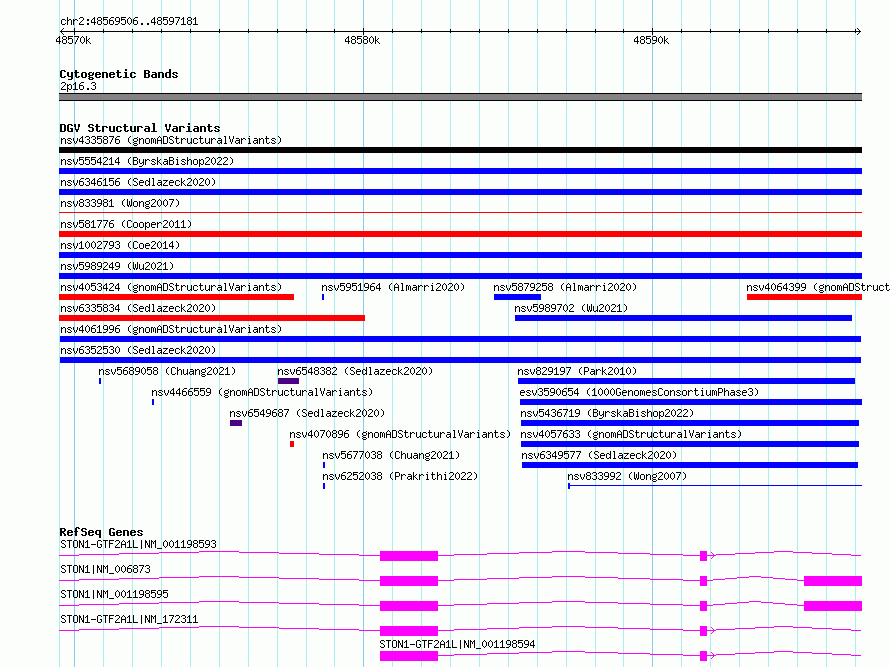The image size is (890, 667).
Task: Click the nsv4053424 red variant bar
Action: tap(177, 297)
